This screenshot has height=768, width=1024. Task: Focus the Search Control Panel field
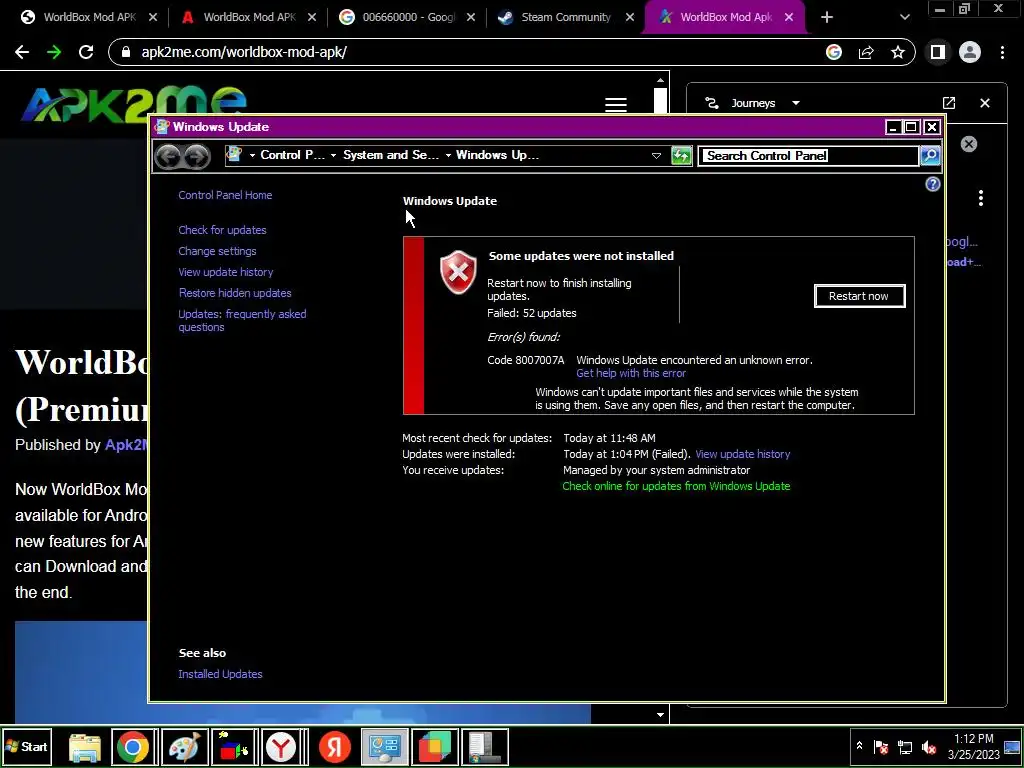click(x=808, y=155)
